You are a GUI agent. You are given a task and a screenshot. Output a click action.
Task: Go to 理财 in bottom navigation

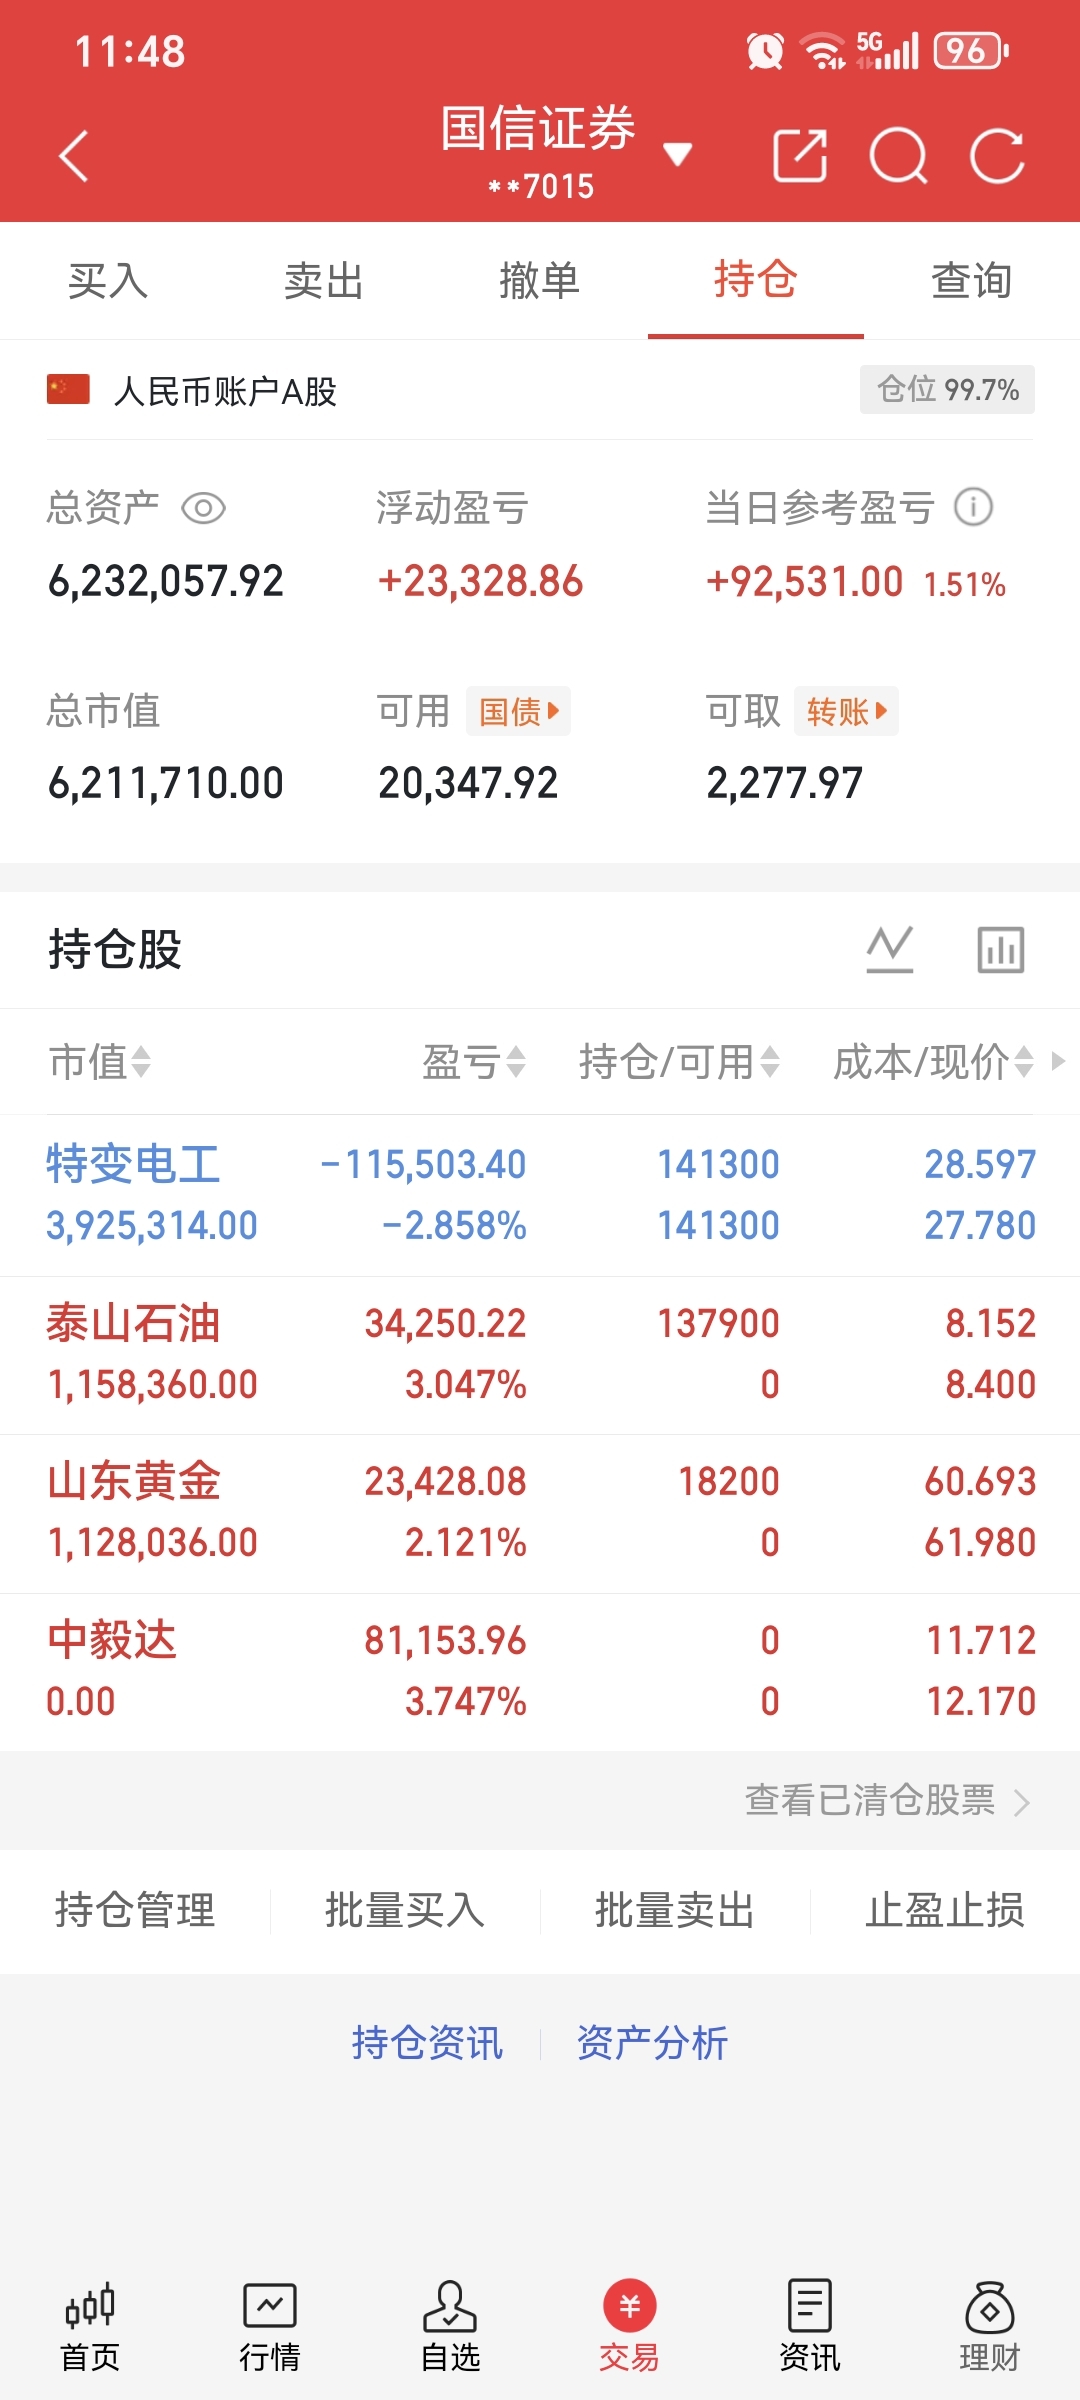coord(990,2328)
